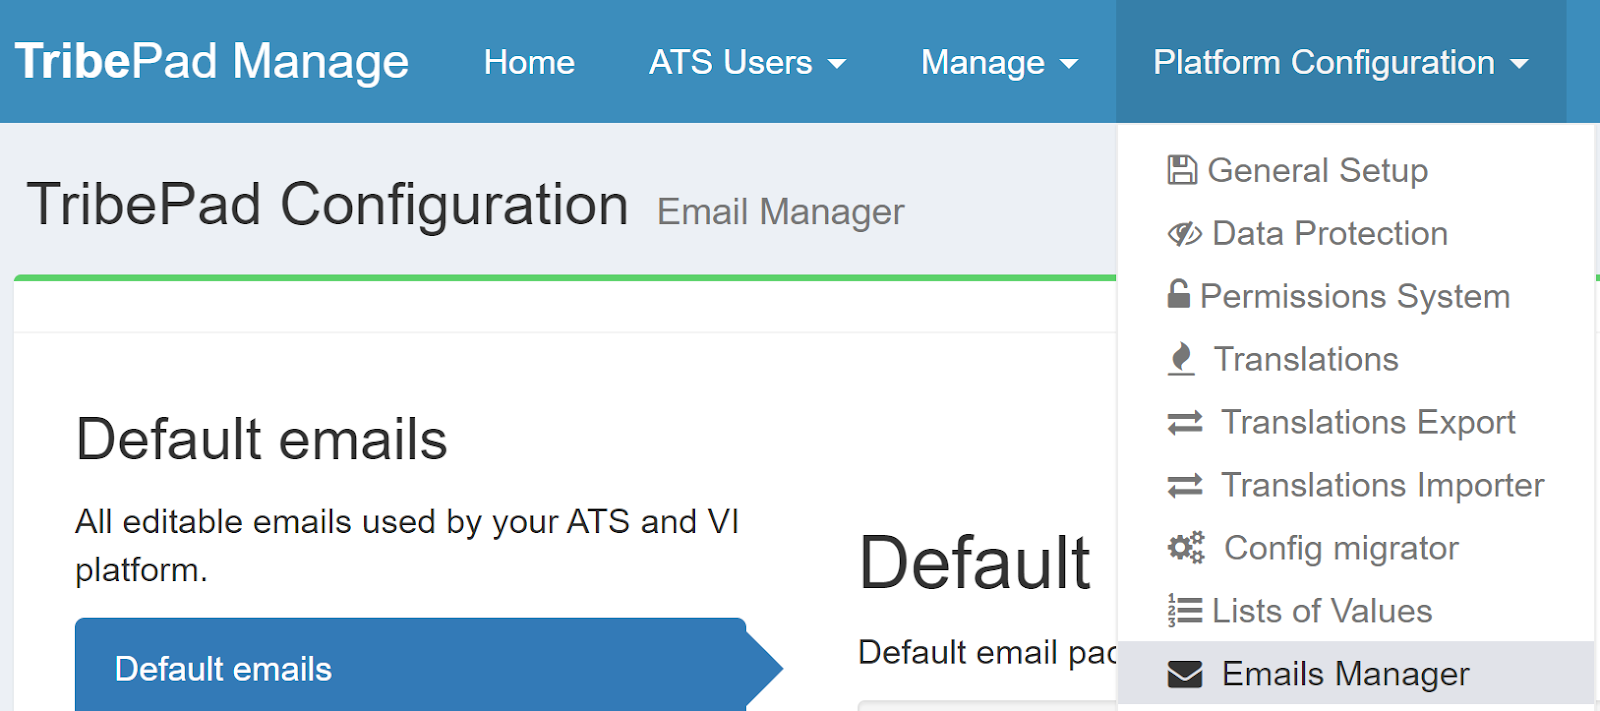This screenshot has width=1600, height=711.
Task: Open Lists of Values menu entry
Action: tap(1356, 611)
